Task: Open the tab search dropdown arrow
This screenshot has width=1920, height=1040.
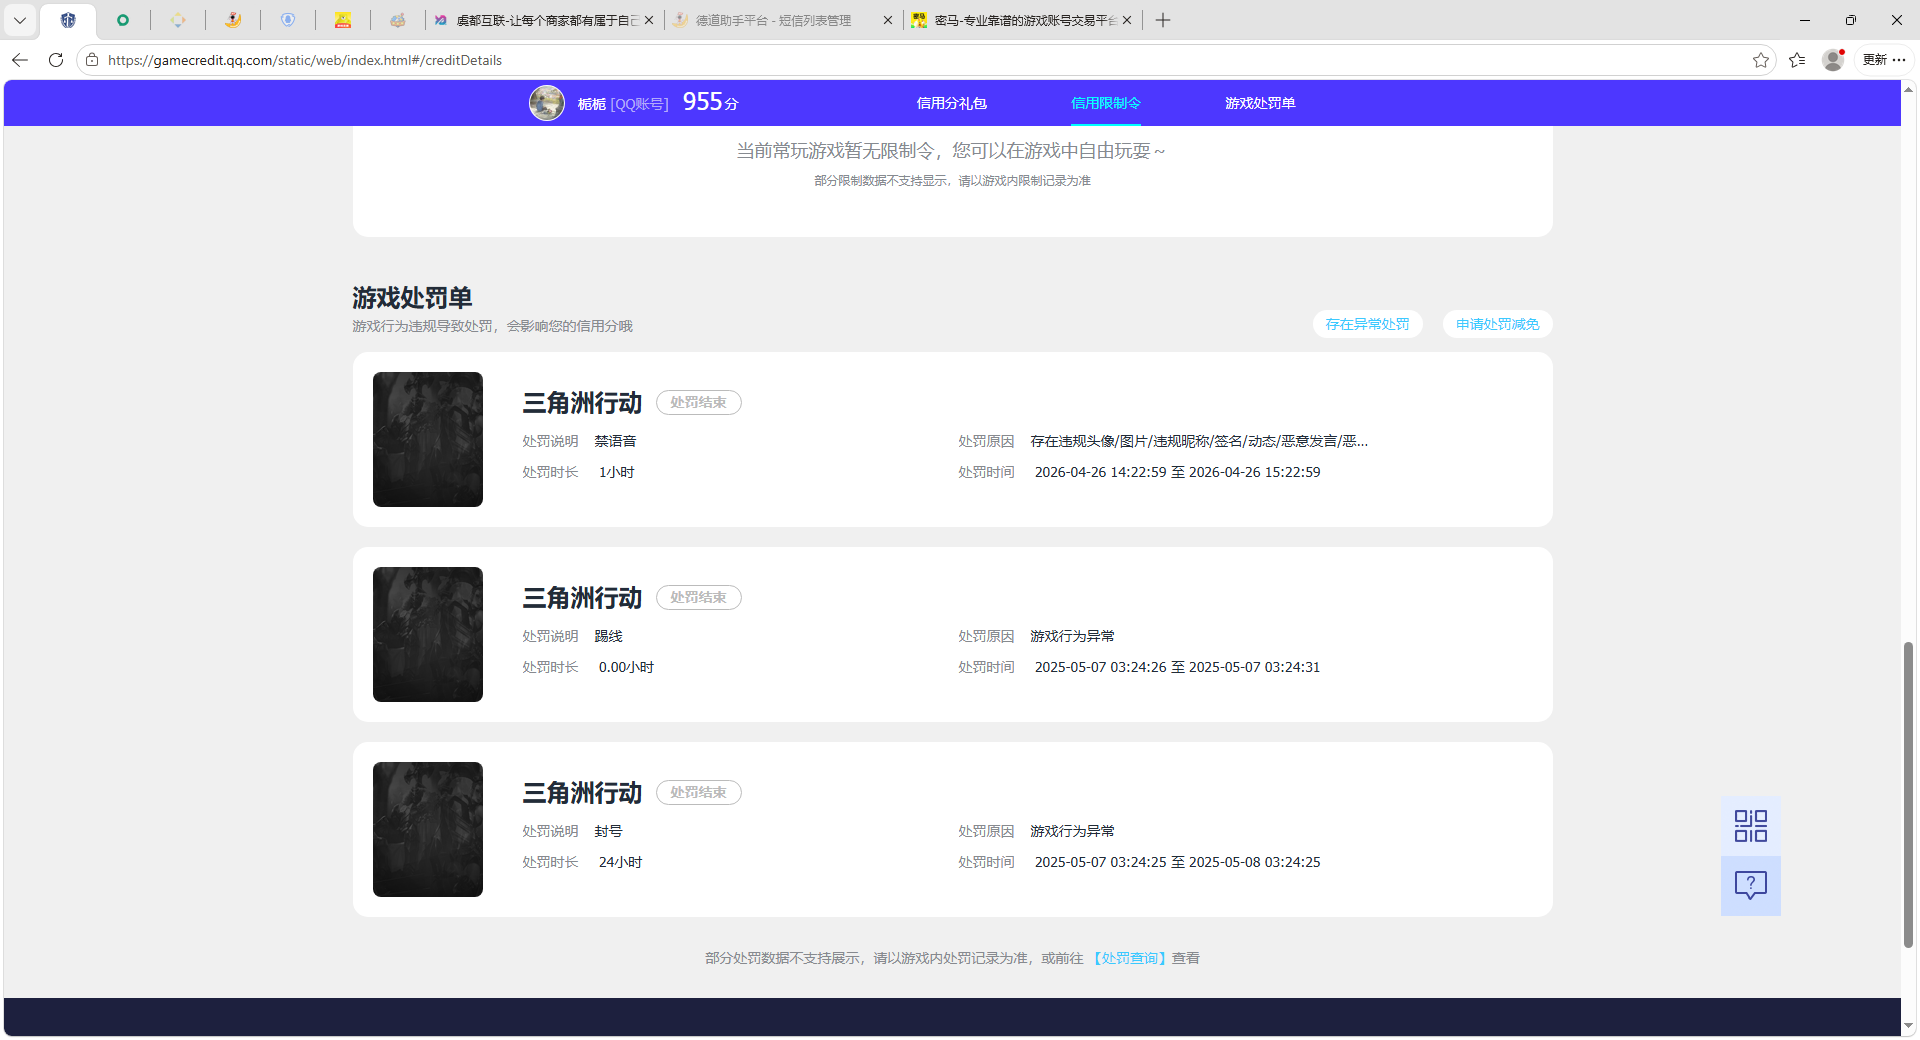Action: click(x=20, y=20)
